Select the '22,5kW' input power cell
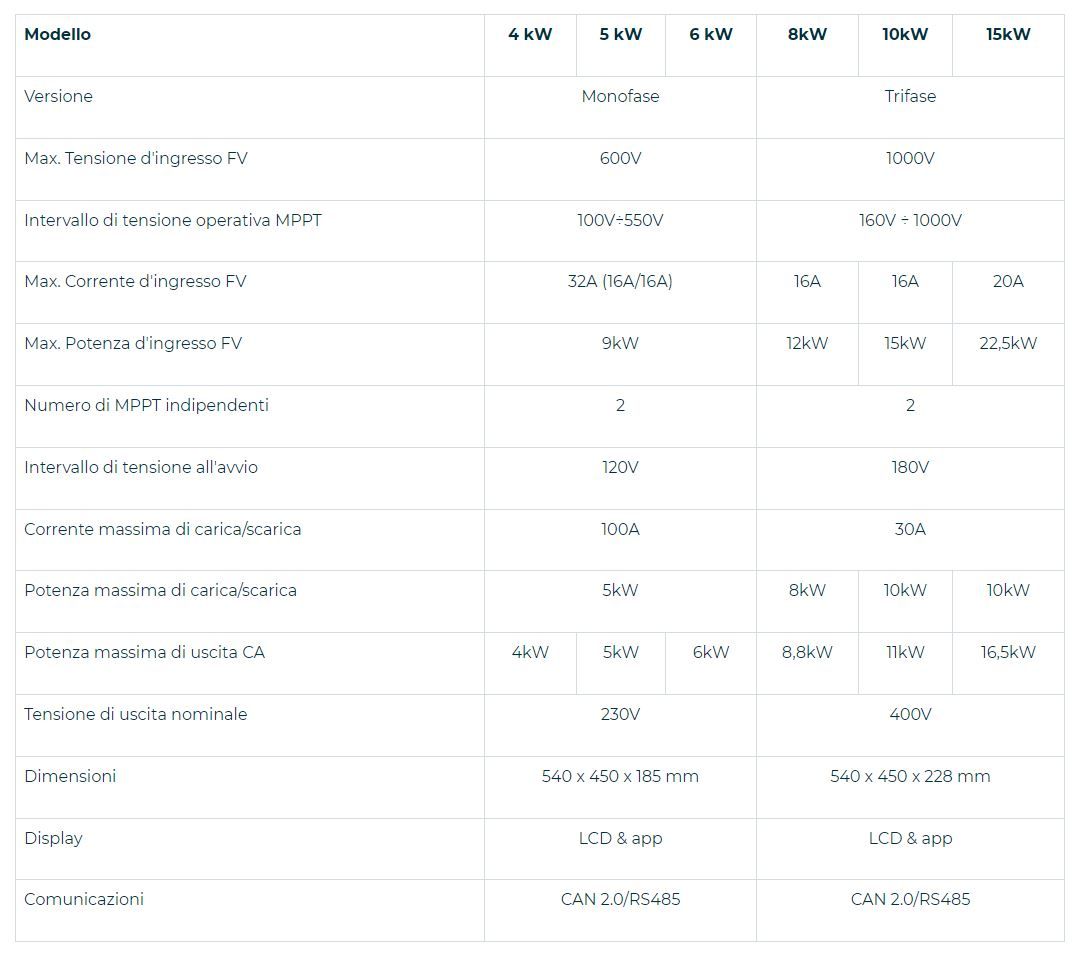 [x=1008, y=344]
